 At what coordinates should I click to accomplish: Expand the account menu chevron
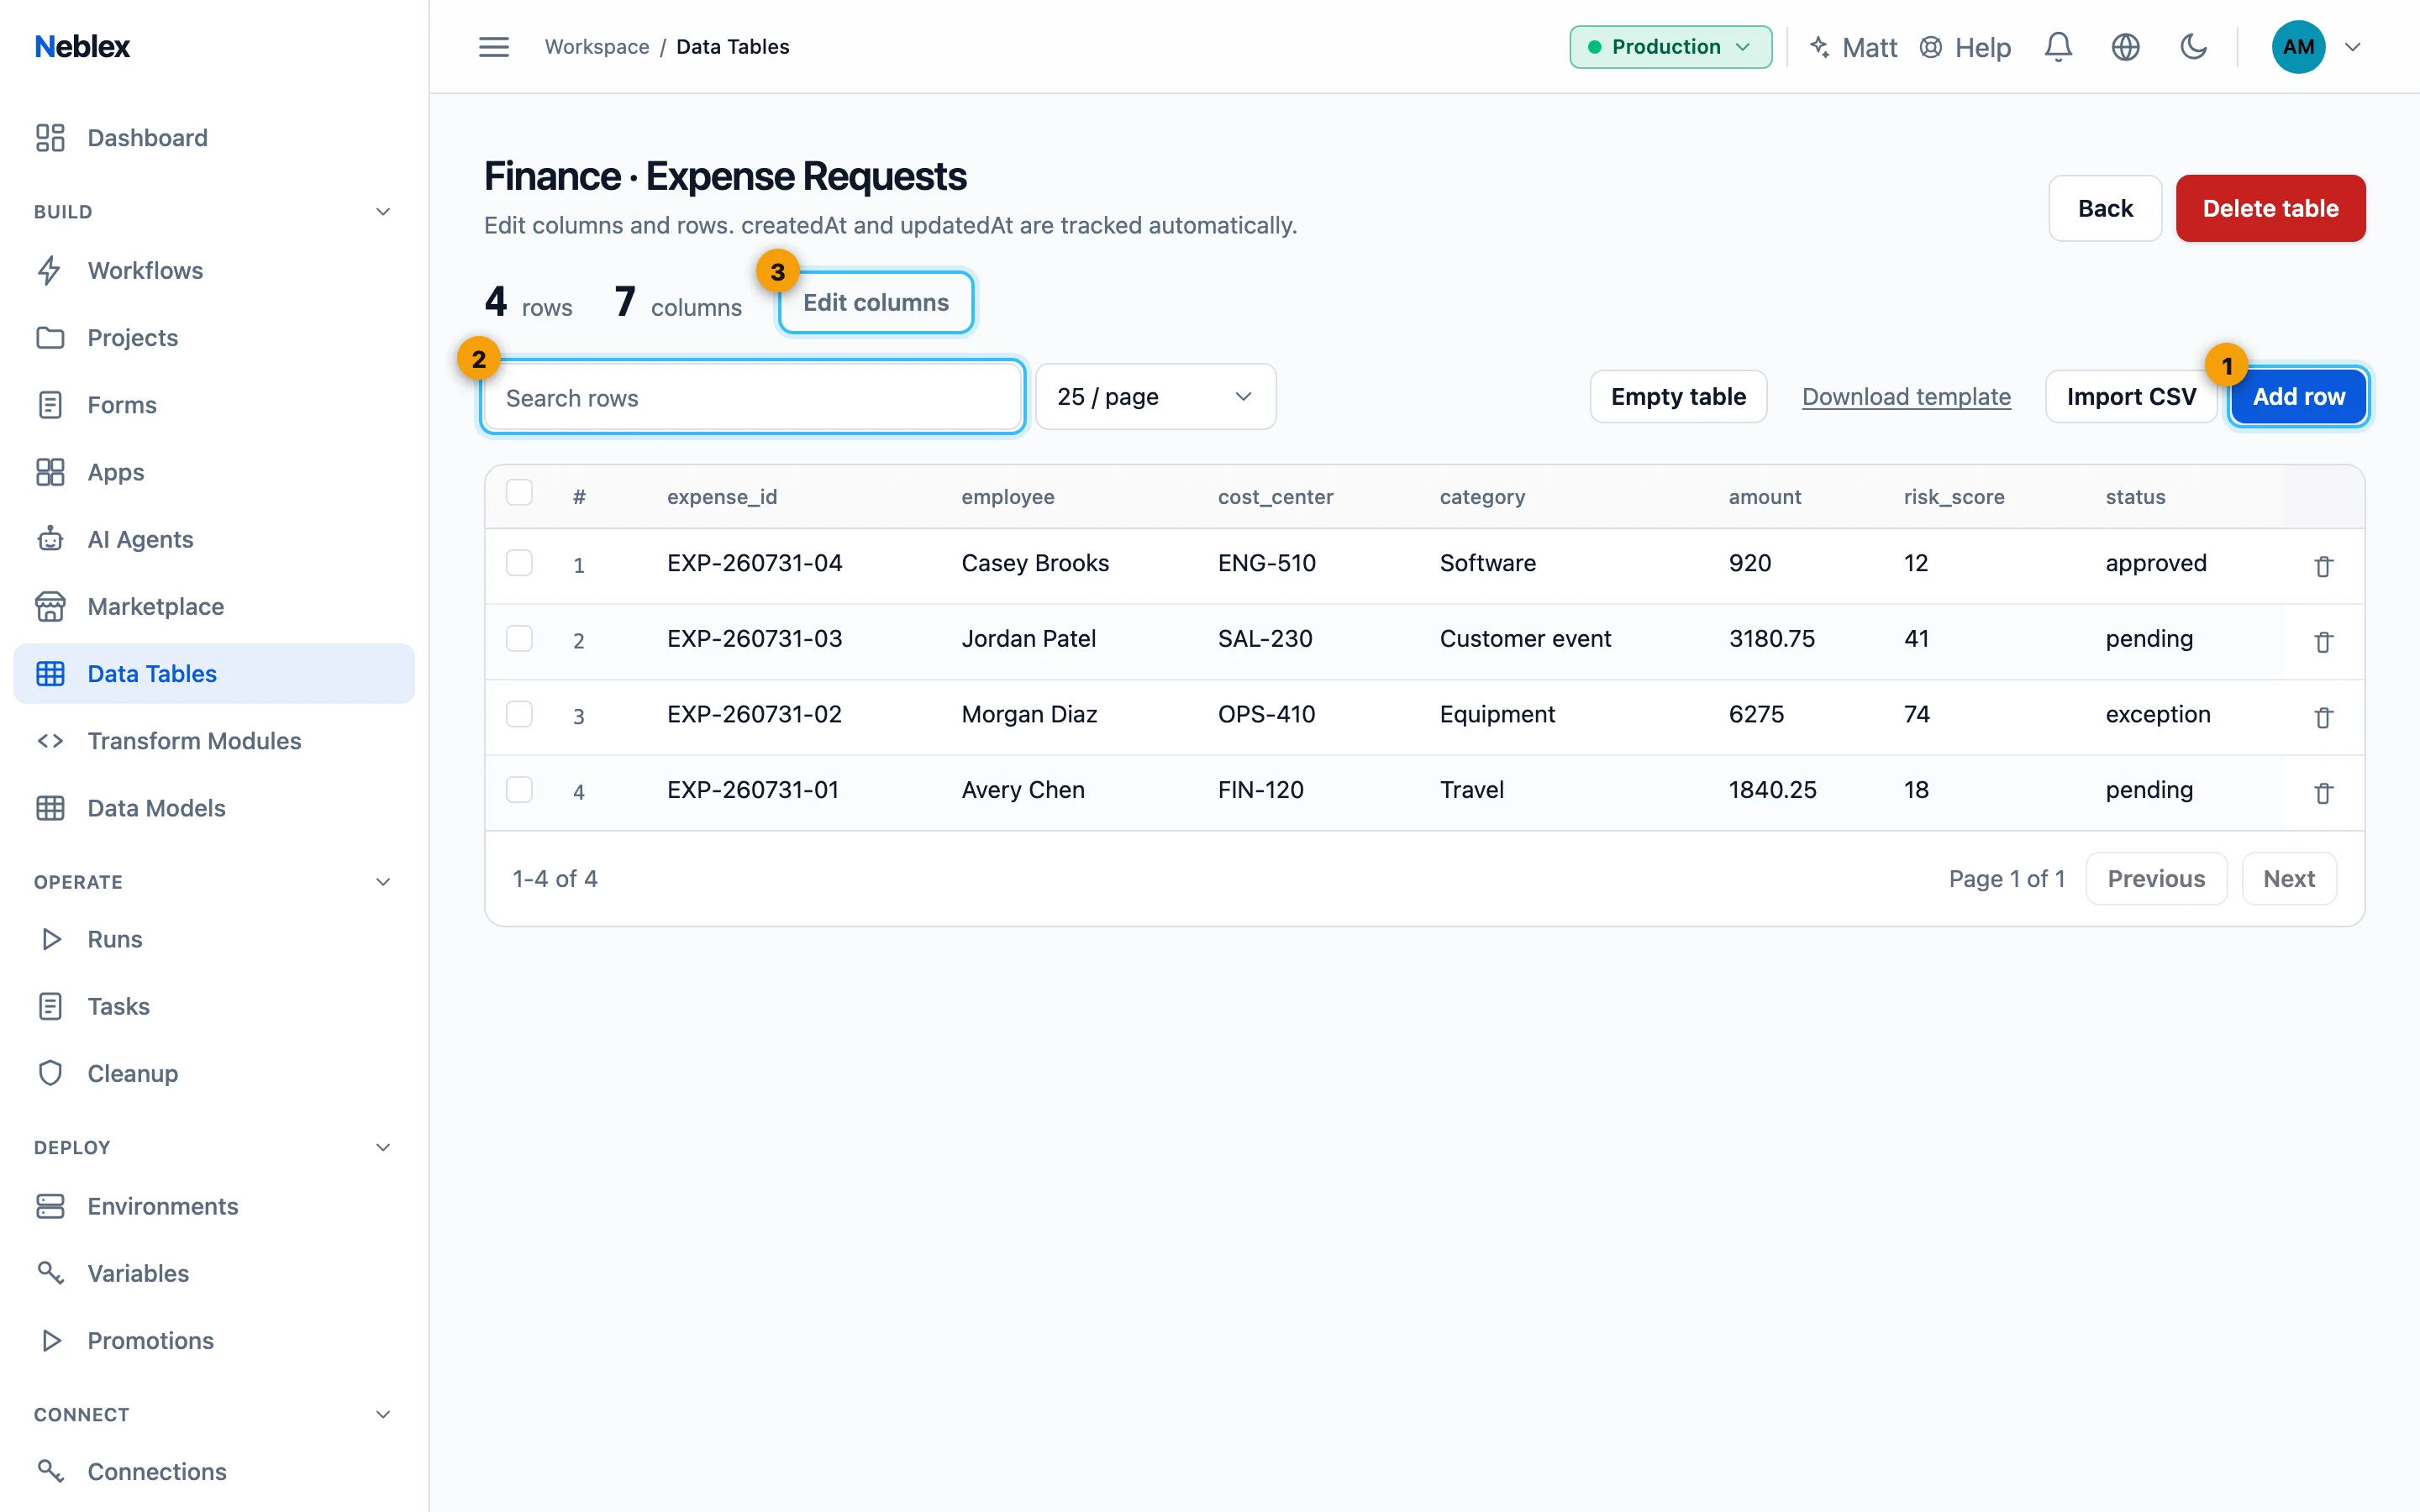point(2352,47)
